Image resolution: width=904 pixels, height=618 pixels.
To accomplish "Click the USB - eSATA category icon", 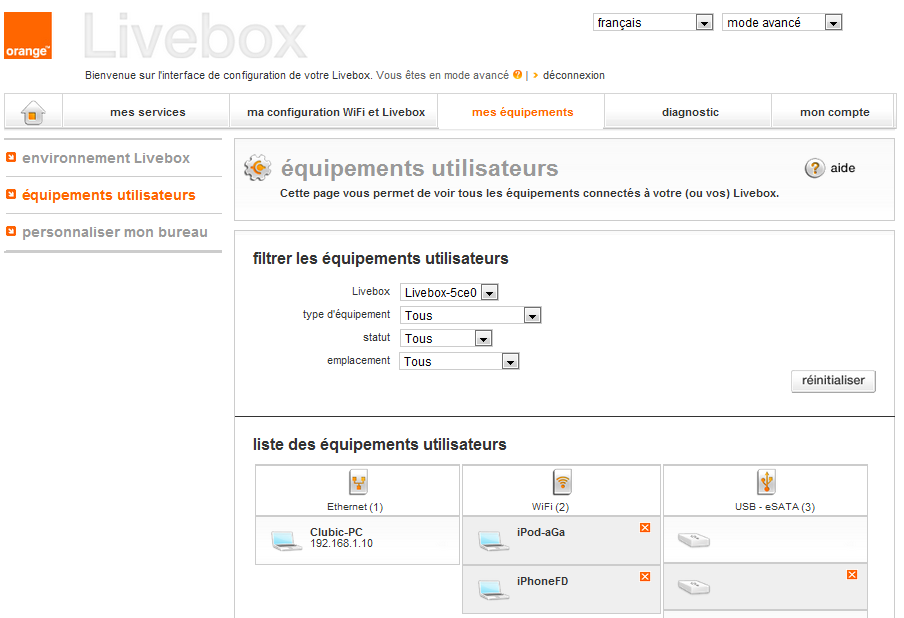I will click(766, 482).
